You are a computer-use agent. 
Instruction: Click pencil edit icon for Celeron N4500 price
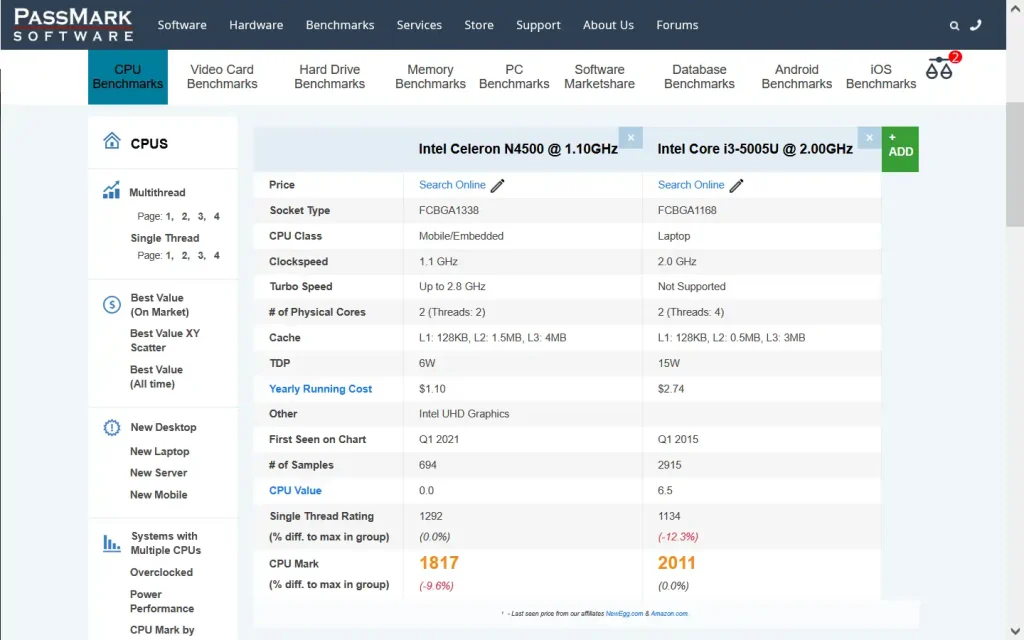pyautogui.click(x=497, y=185)
